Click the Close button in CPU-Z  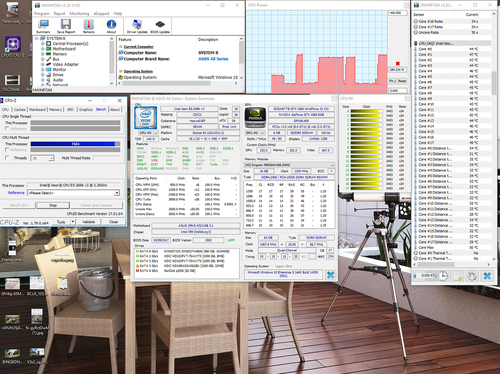(113, 222)
